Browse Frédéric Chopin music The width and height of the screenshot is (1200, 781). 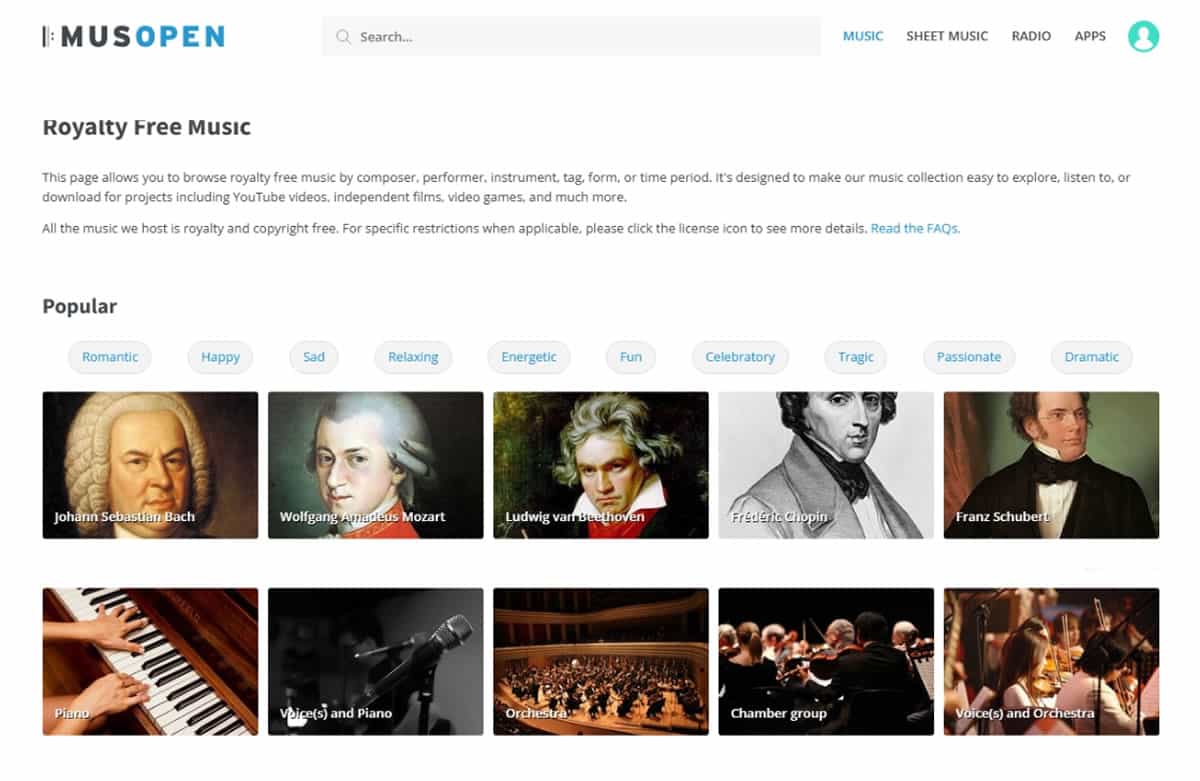pyautogui.click(x=826, y=465)
